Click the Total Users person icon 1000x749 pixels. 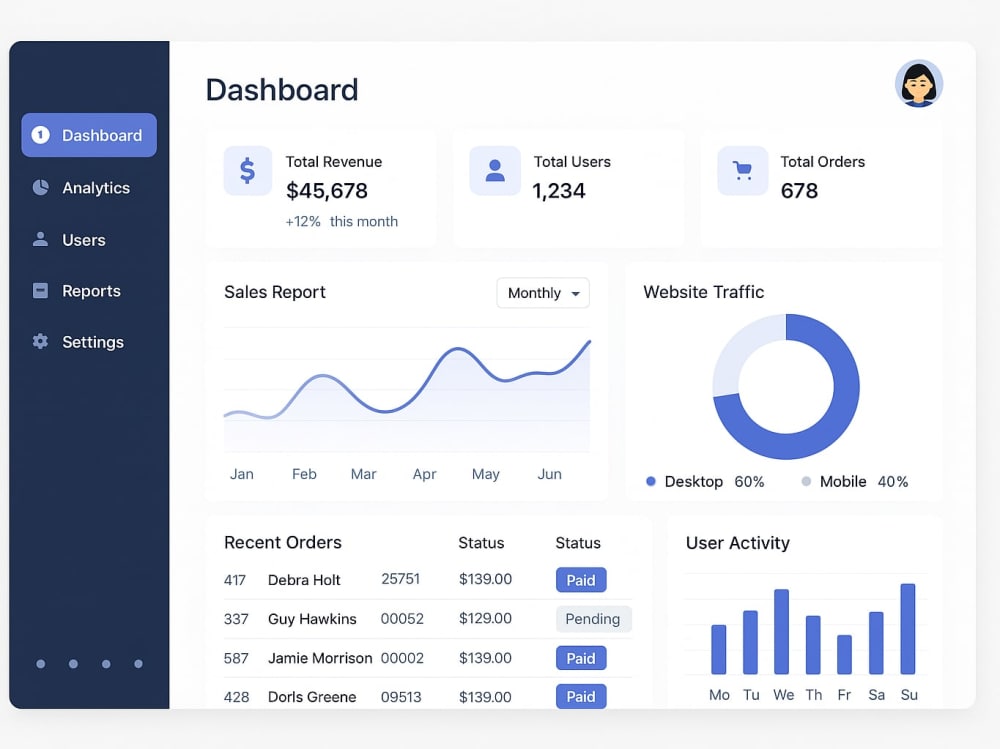click(x=495, y=170)
